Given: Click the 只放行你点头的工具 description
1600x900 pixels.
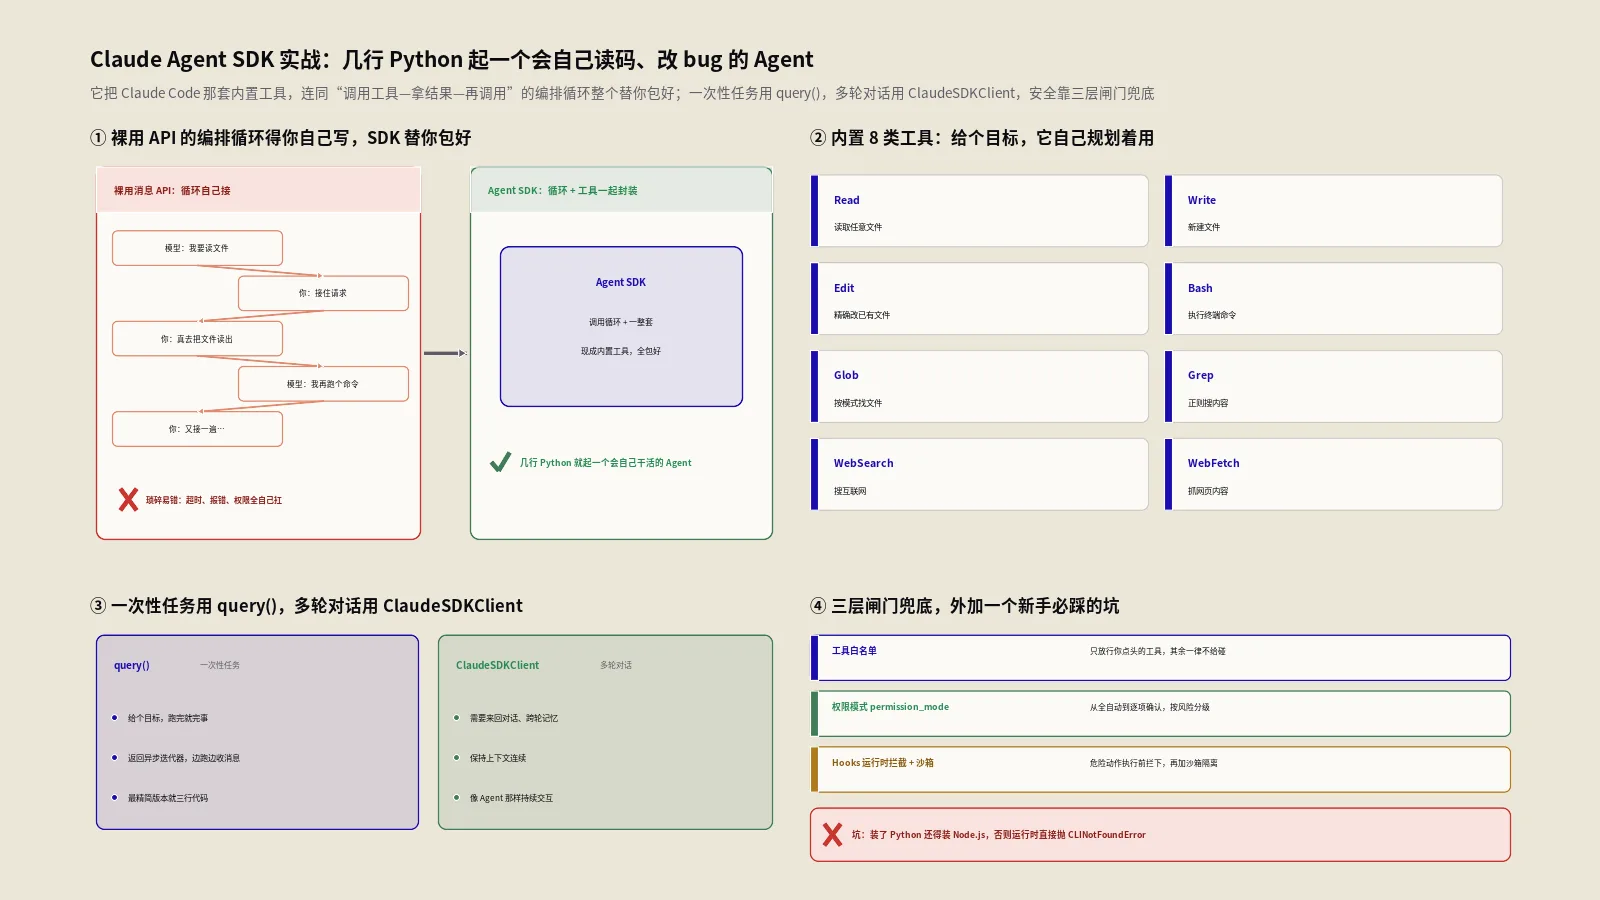Looking at the screenshot, I should pos(1158,651).
